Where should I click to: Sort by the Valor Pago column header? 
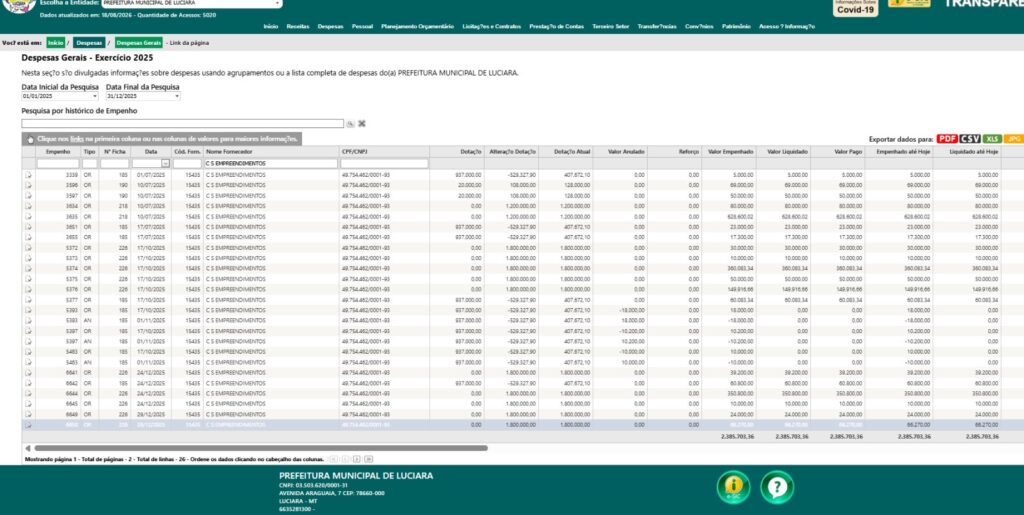pos(836,151)
